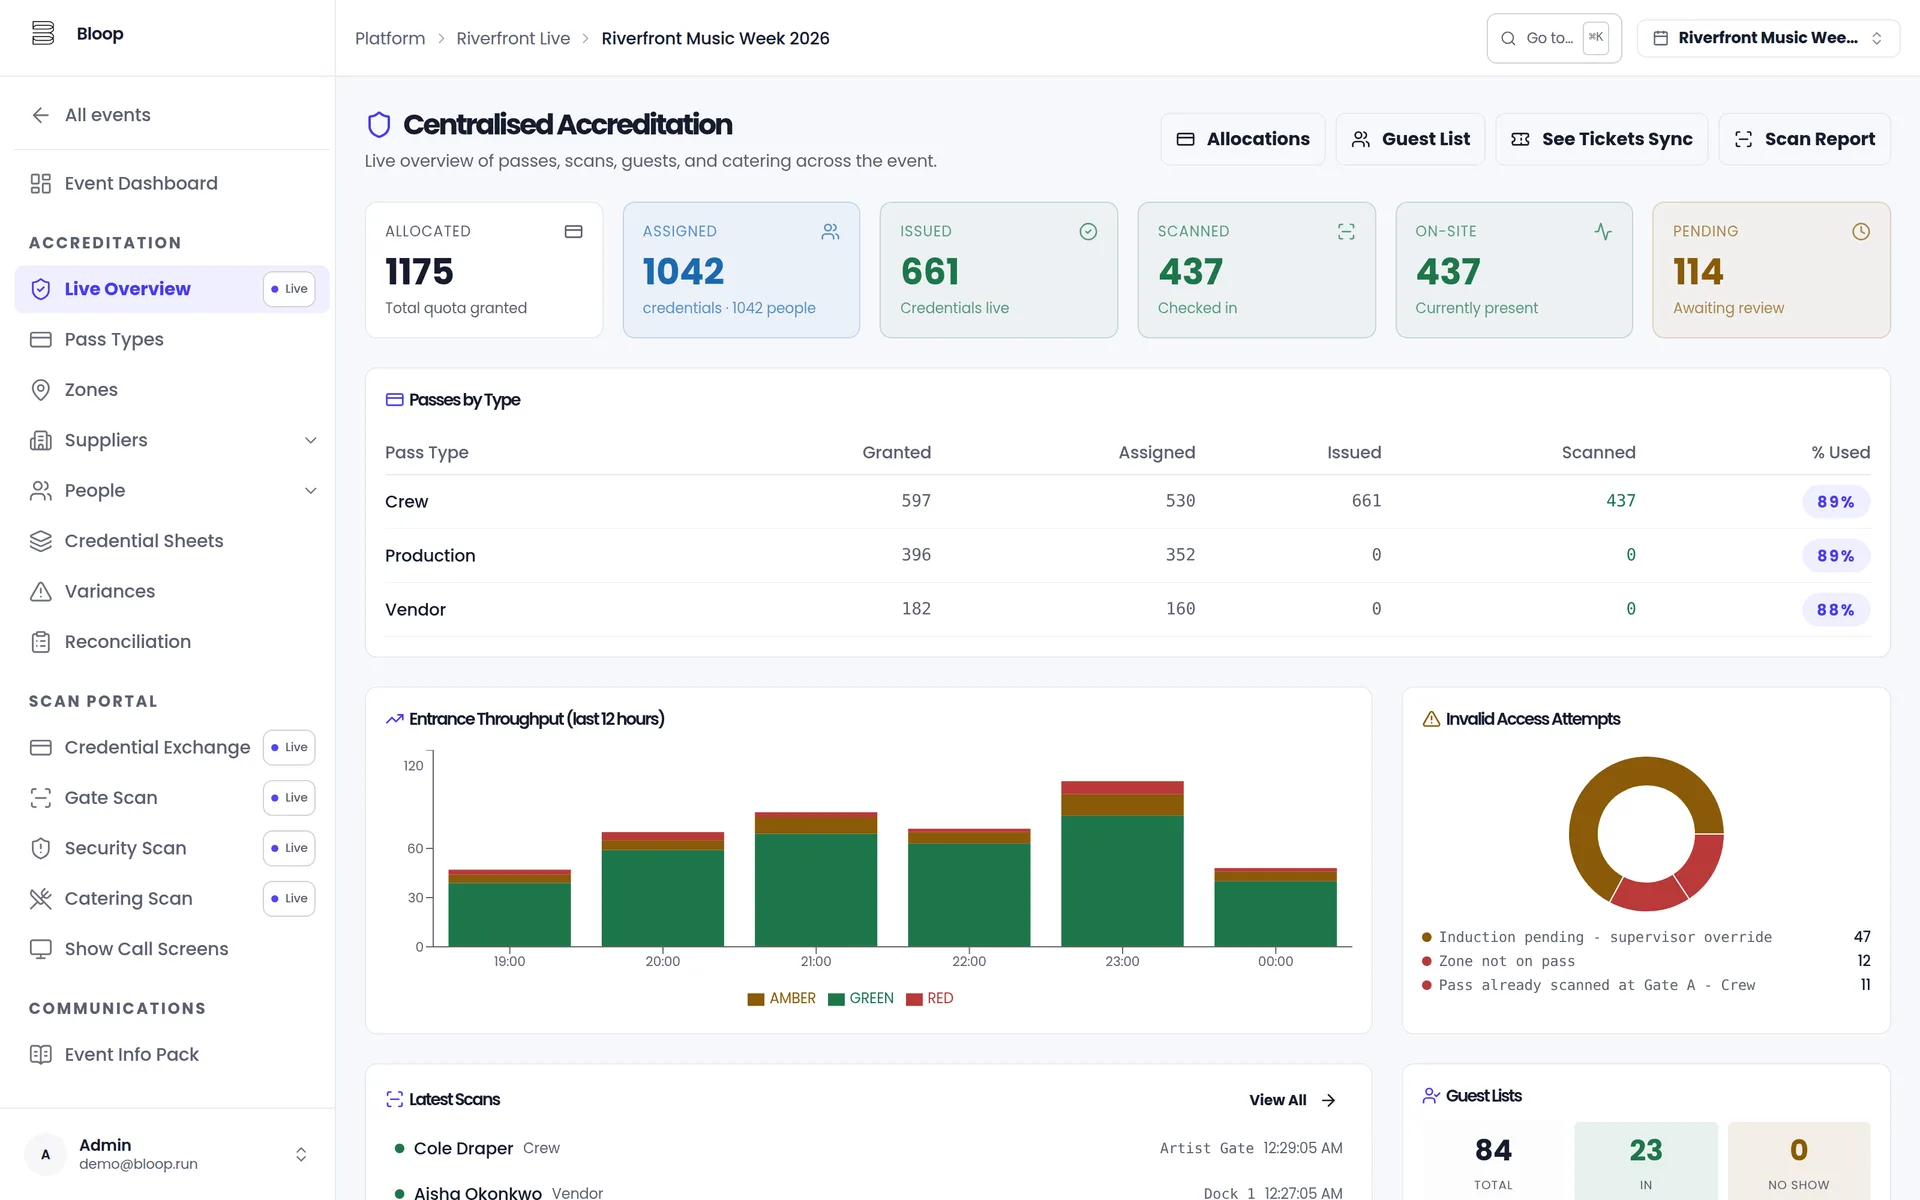Click the Credential Sheets layers icon
The image size is (1920, 1200).
pos(41,541)
